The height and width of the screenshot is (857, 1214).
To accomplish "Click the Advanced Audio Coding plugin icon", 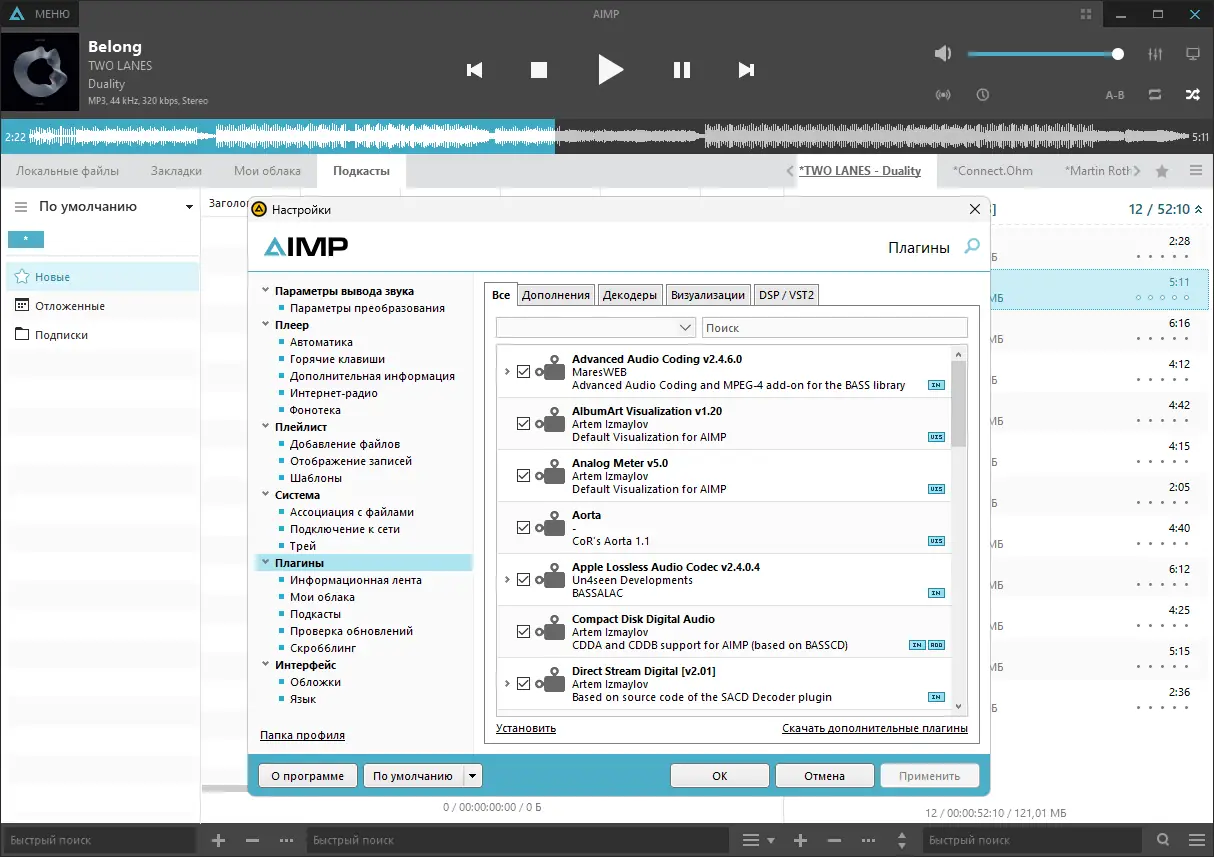I will pos(551,370).
